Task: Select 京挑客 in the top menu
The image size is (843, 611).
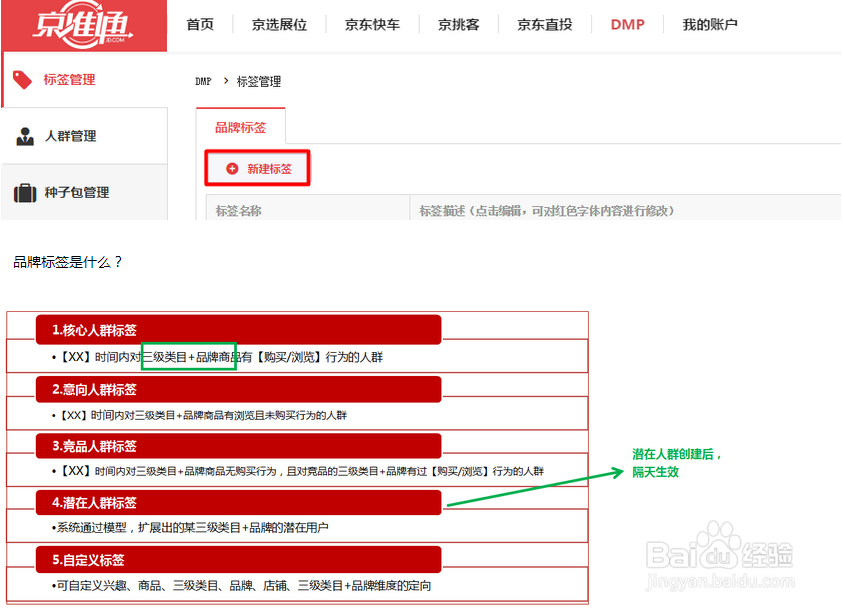Action: pyautogui.click(x=458, y=25)
